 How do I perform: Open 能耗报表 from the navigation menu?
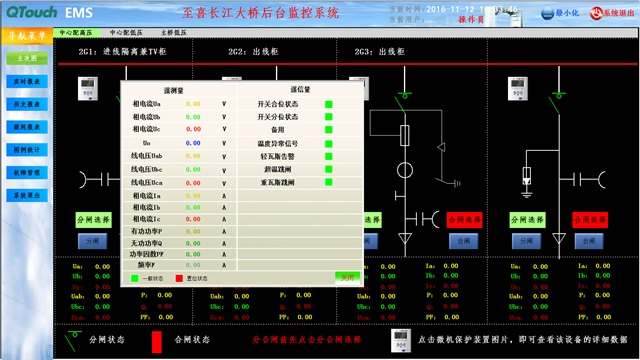[x=27, y=127]
